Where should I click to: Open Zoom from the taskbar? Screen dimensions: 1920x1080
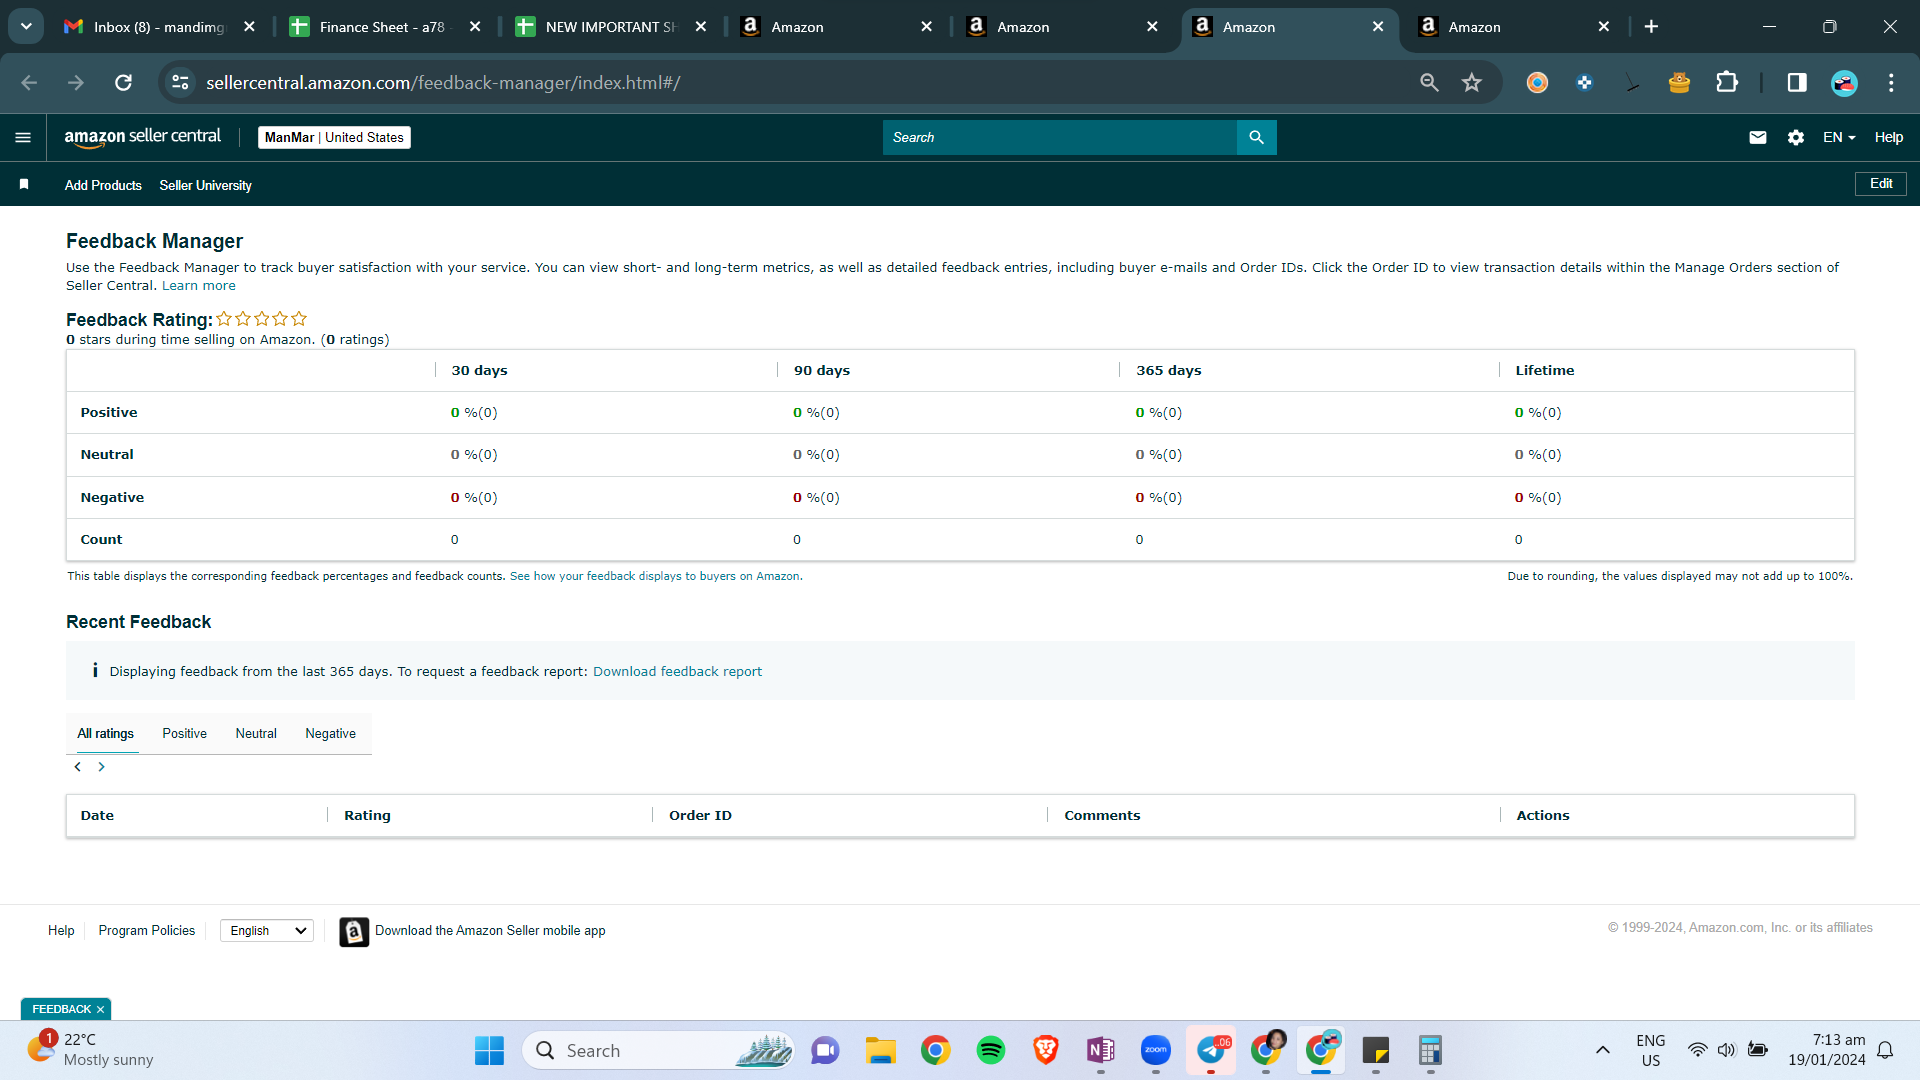pos(1156,1051)
